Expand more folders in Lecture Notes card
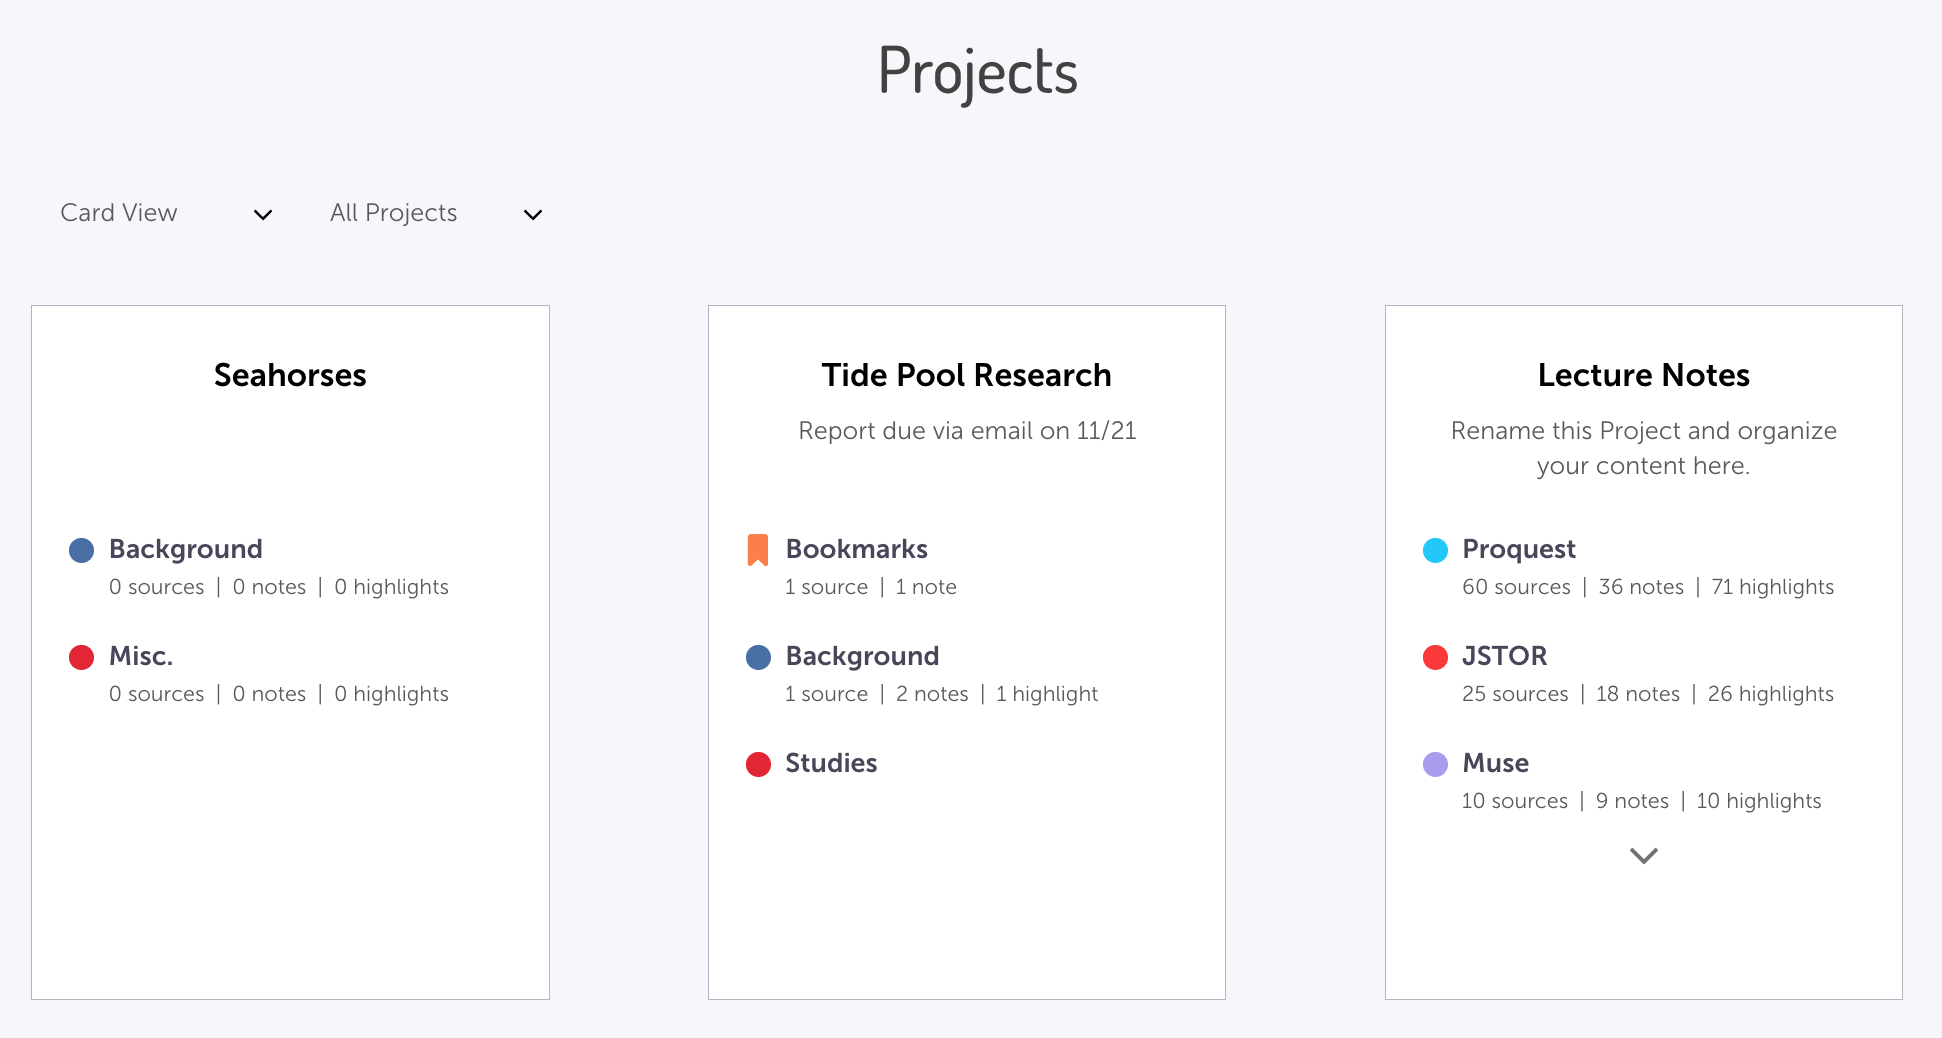Image resolution: width=1942 pixels, height=1038 pixels. pos(1643,855)
